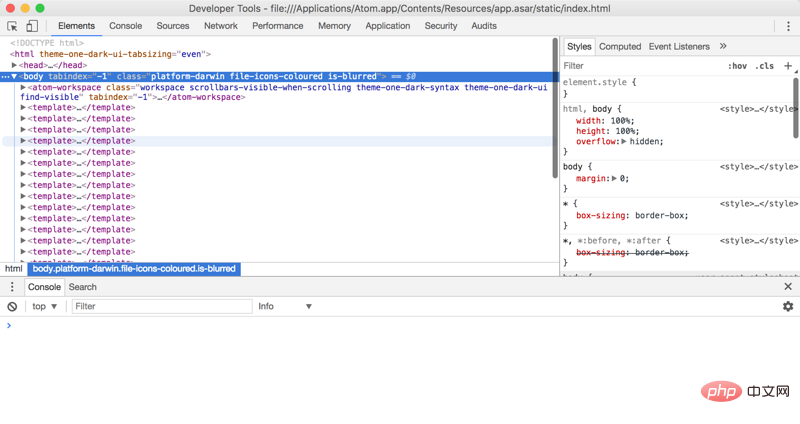Toggle the device toolbar icon
The width and height of the screenshot is (800, 424).
32,26
